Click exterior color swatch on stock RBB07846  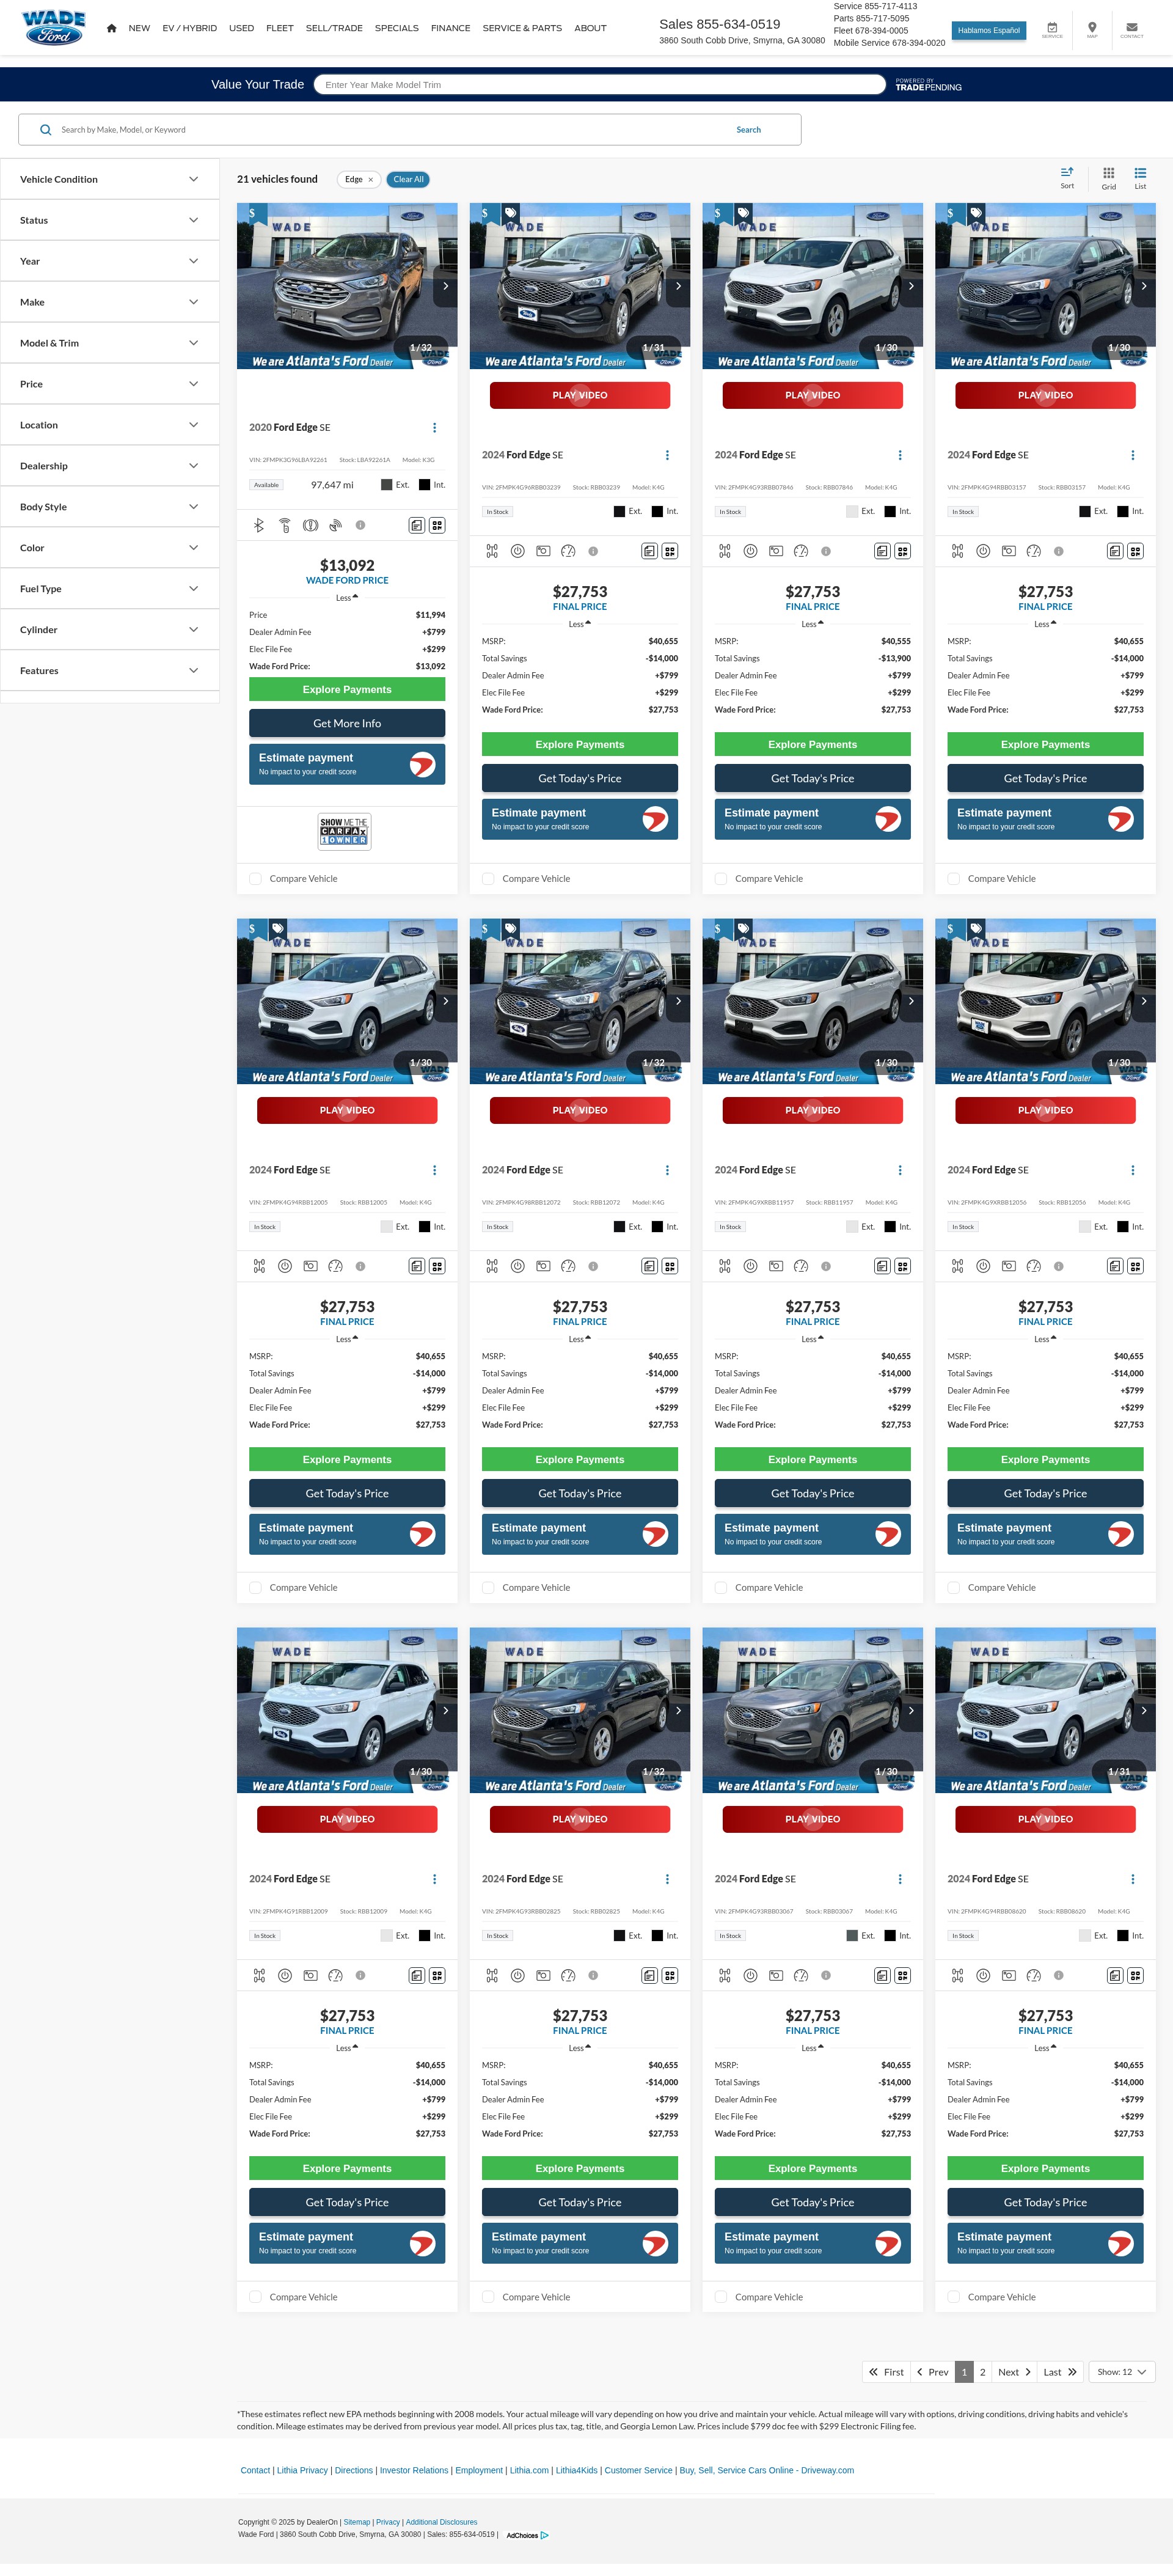[851, 512]
